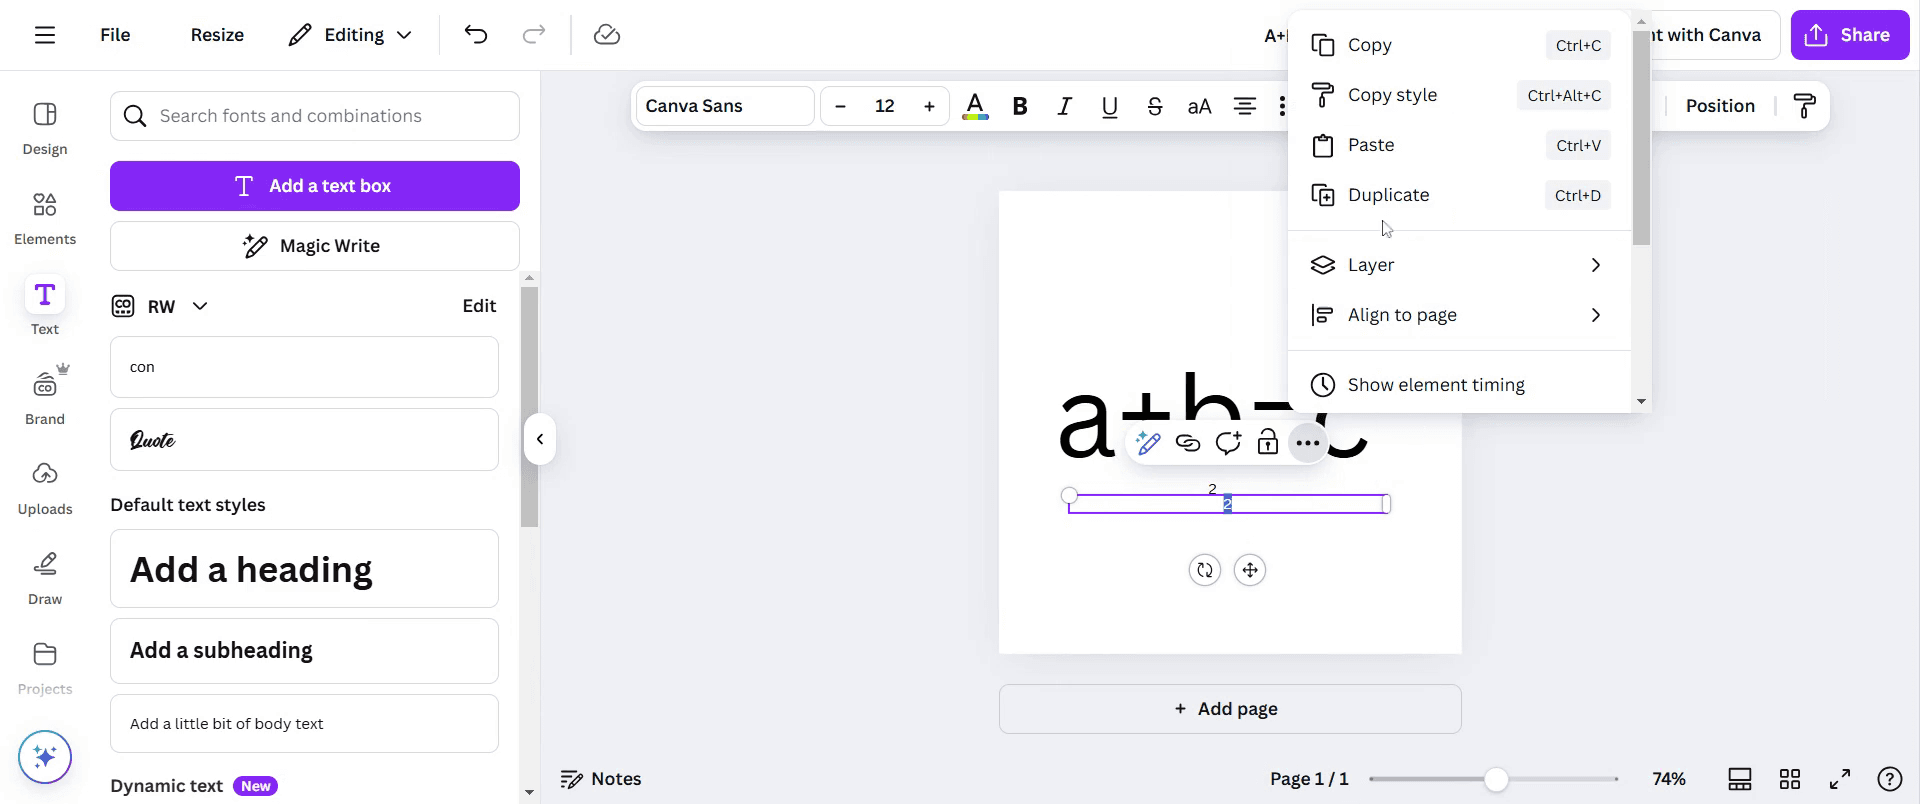This screenshot has height=804, width=1920.
Task: Open the Resize menu
Action: 217,35
